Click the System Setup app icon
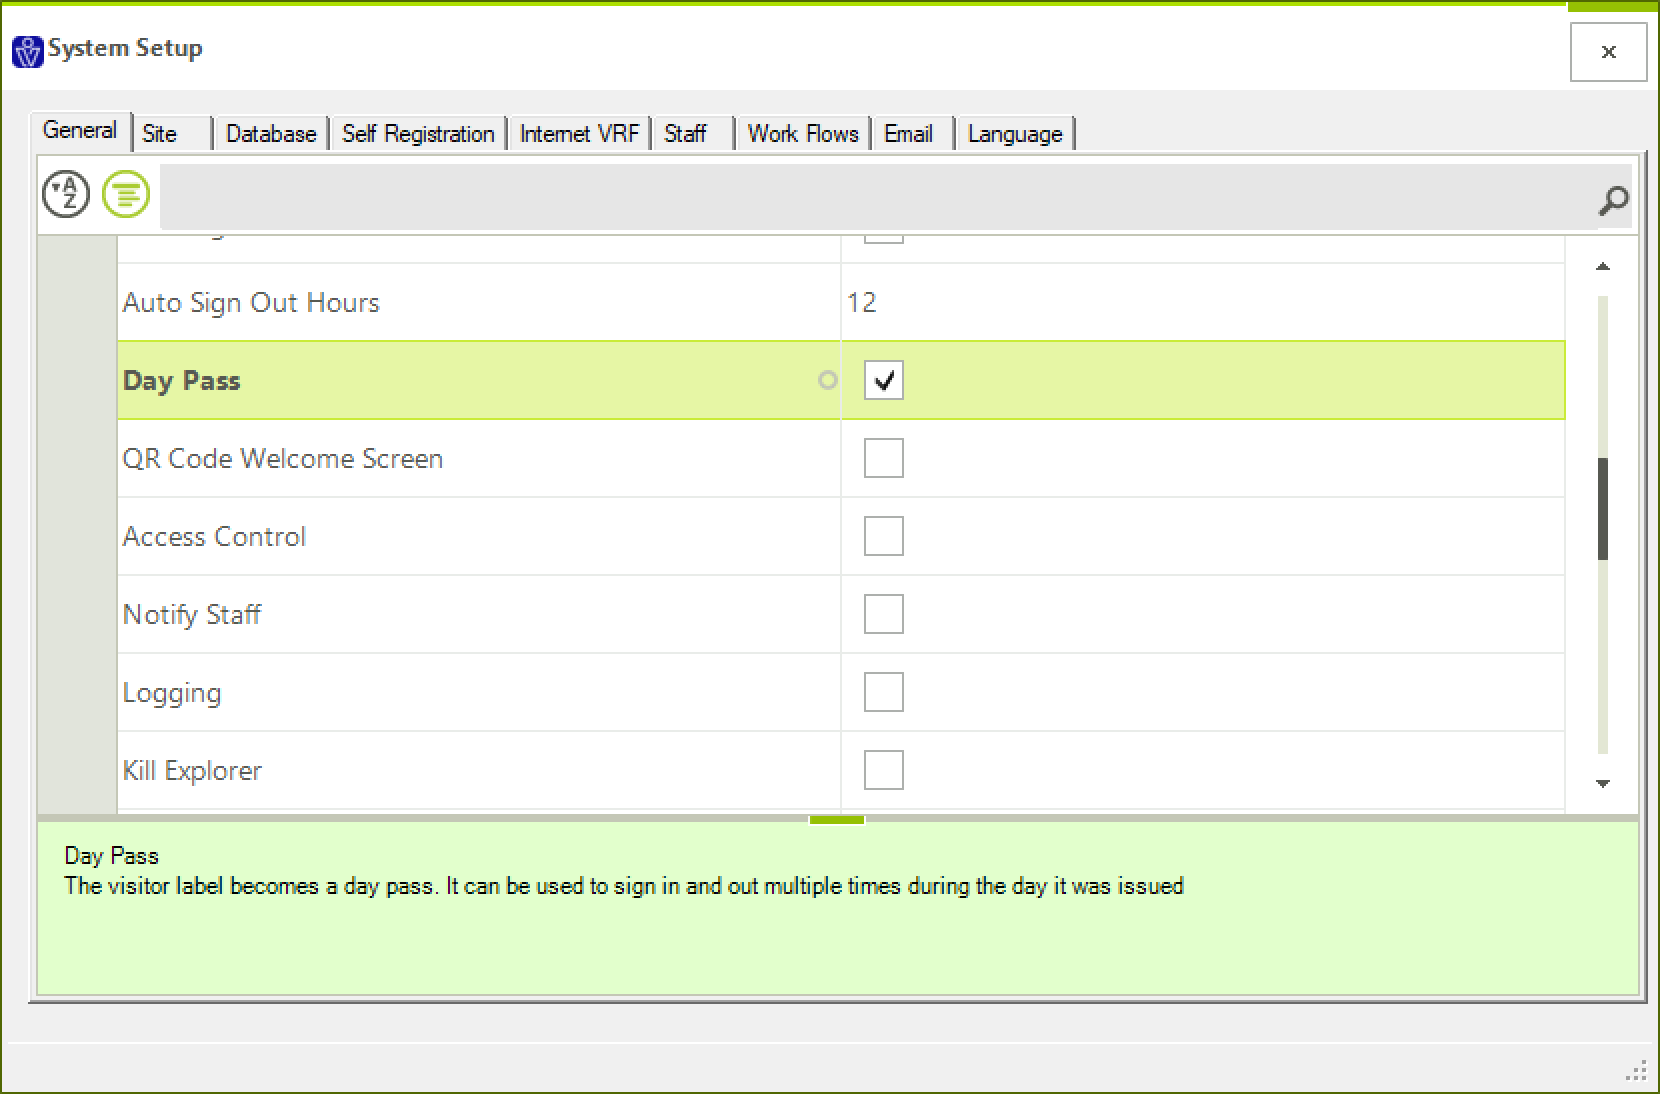The height and width of the screenshot is (1094, 1660). pyautogui.click(x=27, y=50)
